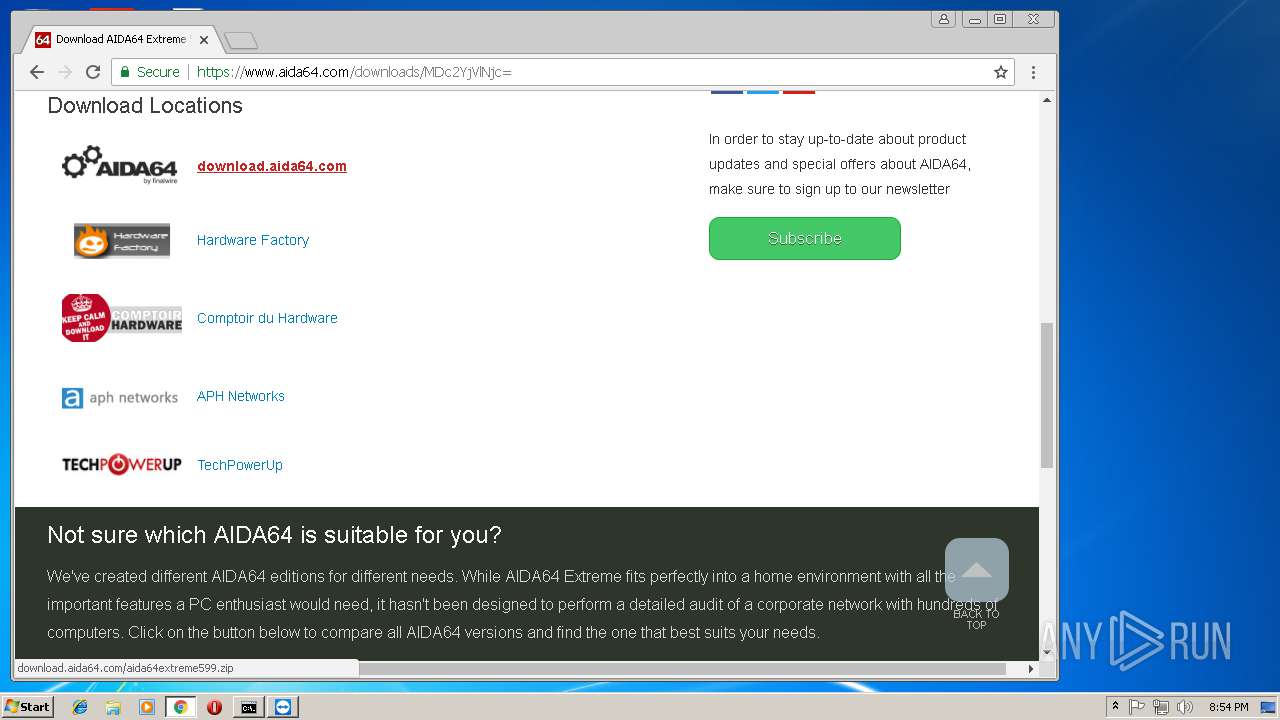Open Chrome three-dot menu
This screenshot has height=720, width=1280.
[x=1033, y=72]
